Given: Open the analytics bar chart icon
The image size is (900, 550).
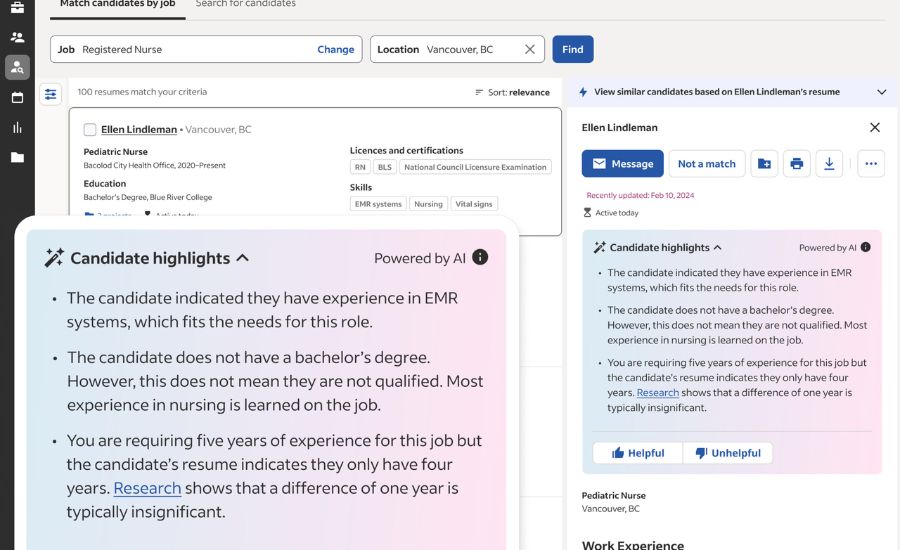Looking at the screenshot, I should [17, 127].
